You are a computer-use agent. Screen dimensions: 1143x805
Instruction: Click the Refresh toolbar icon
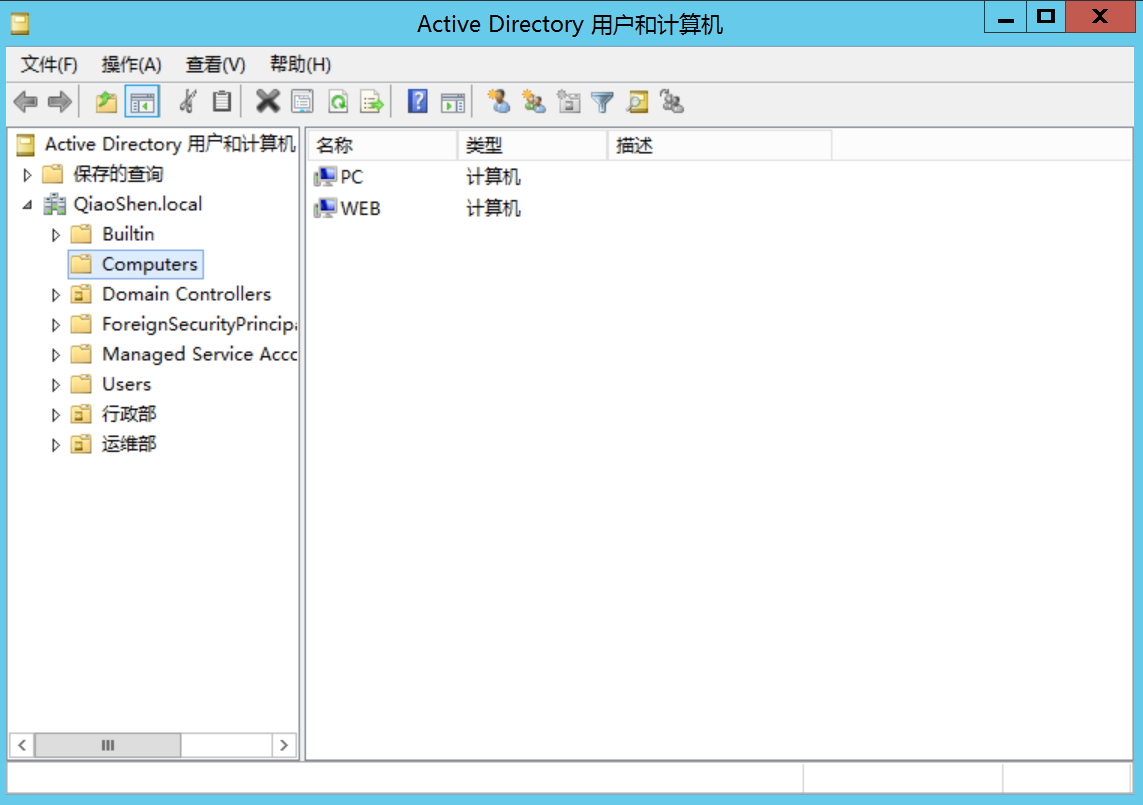click(338, 101)
